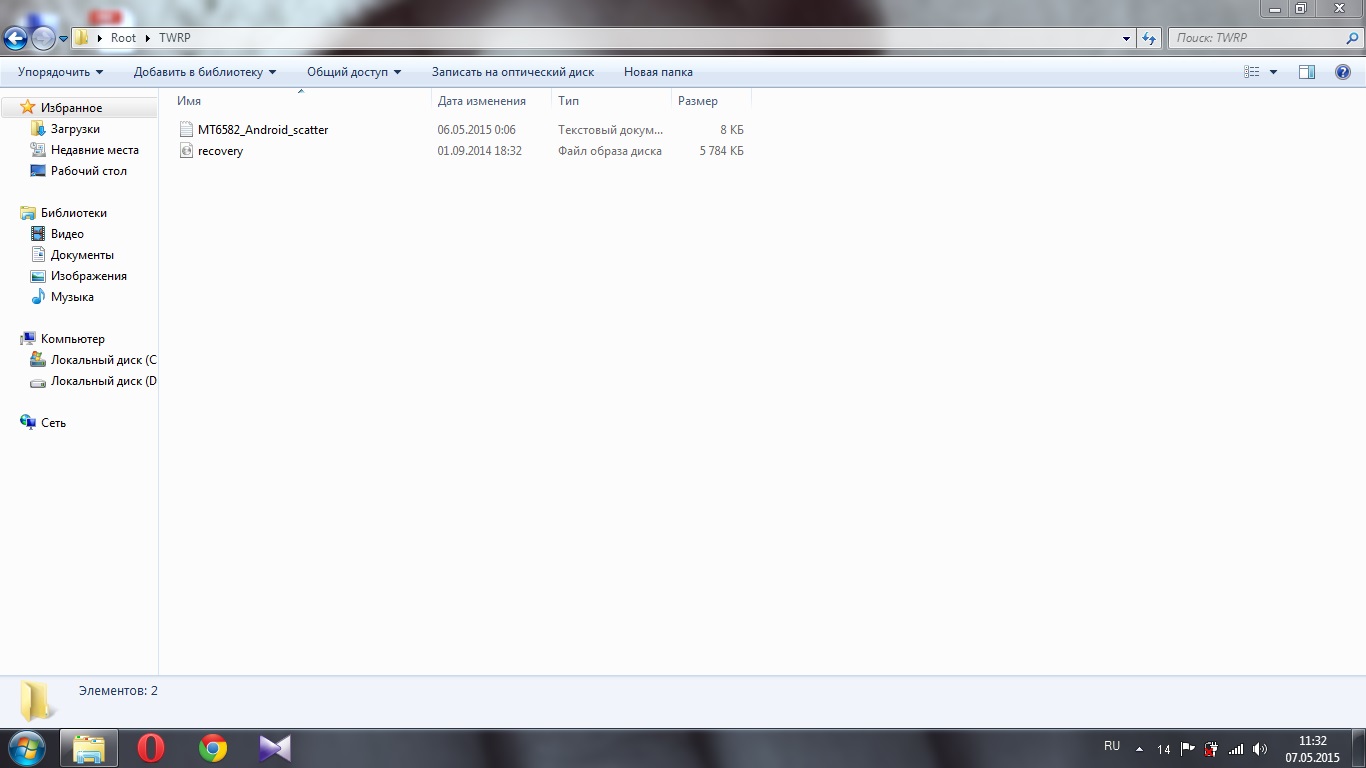Image resolution: width=1366 pixels, height=768 pixels.
Task: Select the TWRP breadcrumb in address bar
Action: coord(174,38)
